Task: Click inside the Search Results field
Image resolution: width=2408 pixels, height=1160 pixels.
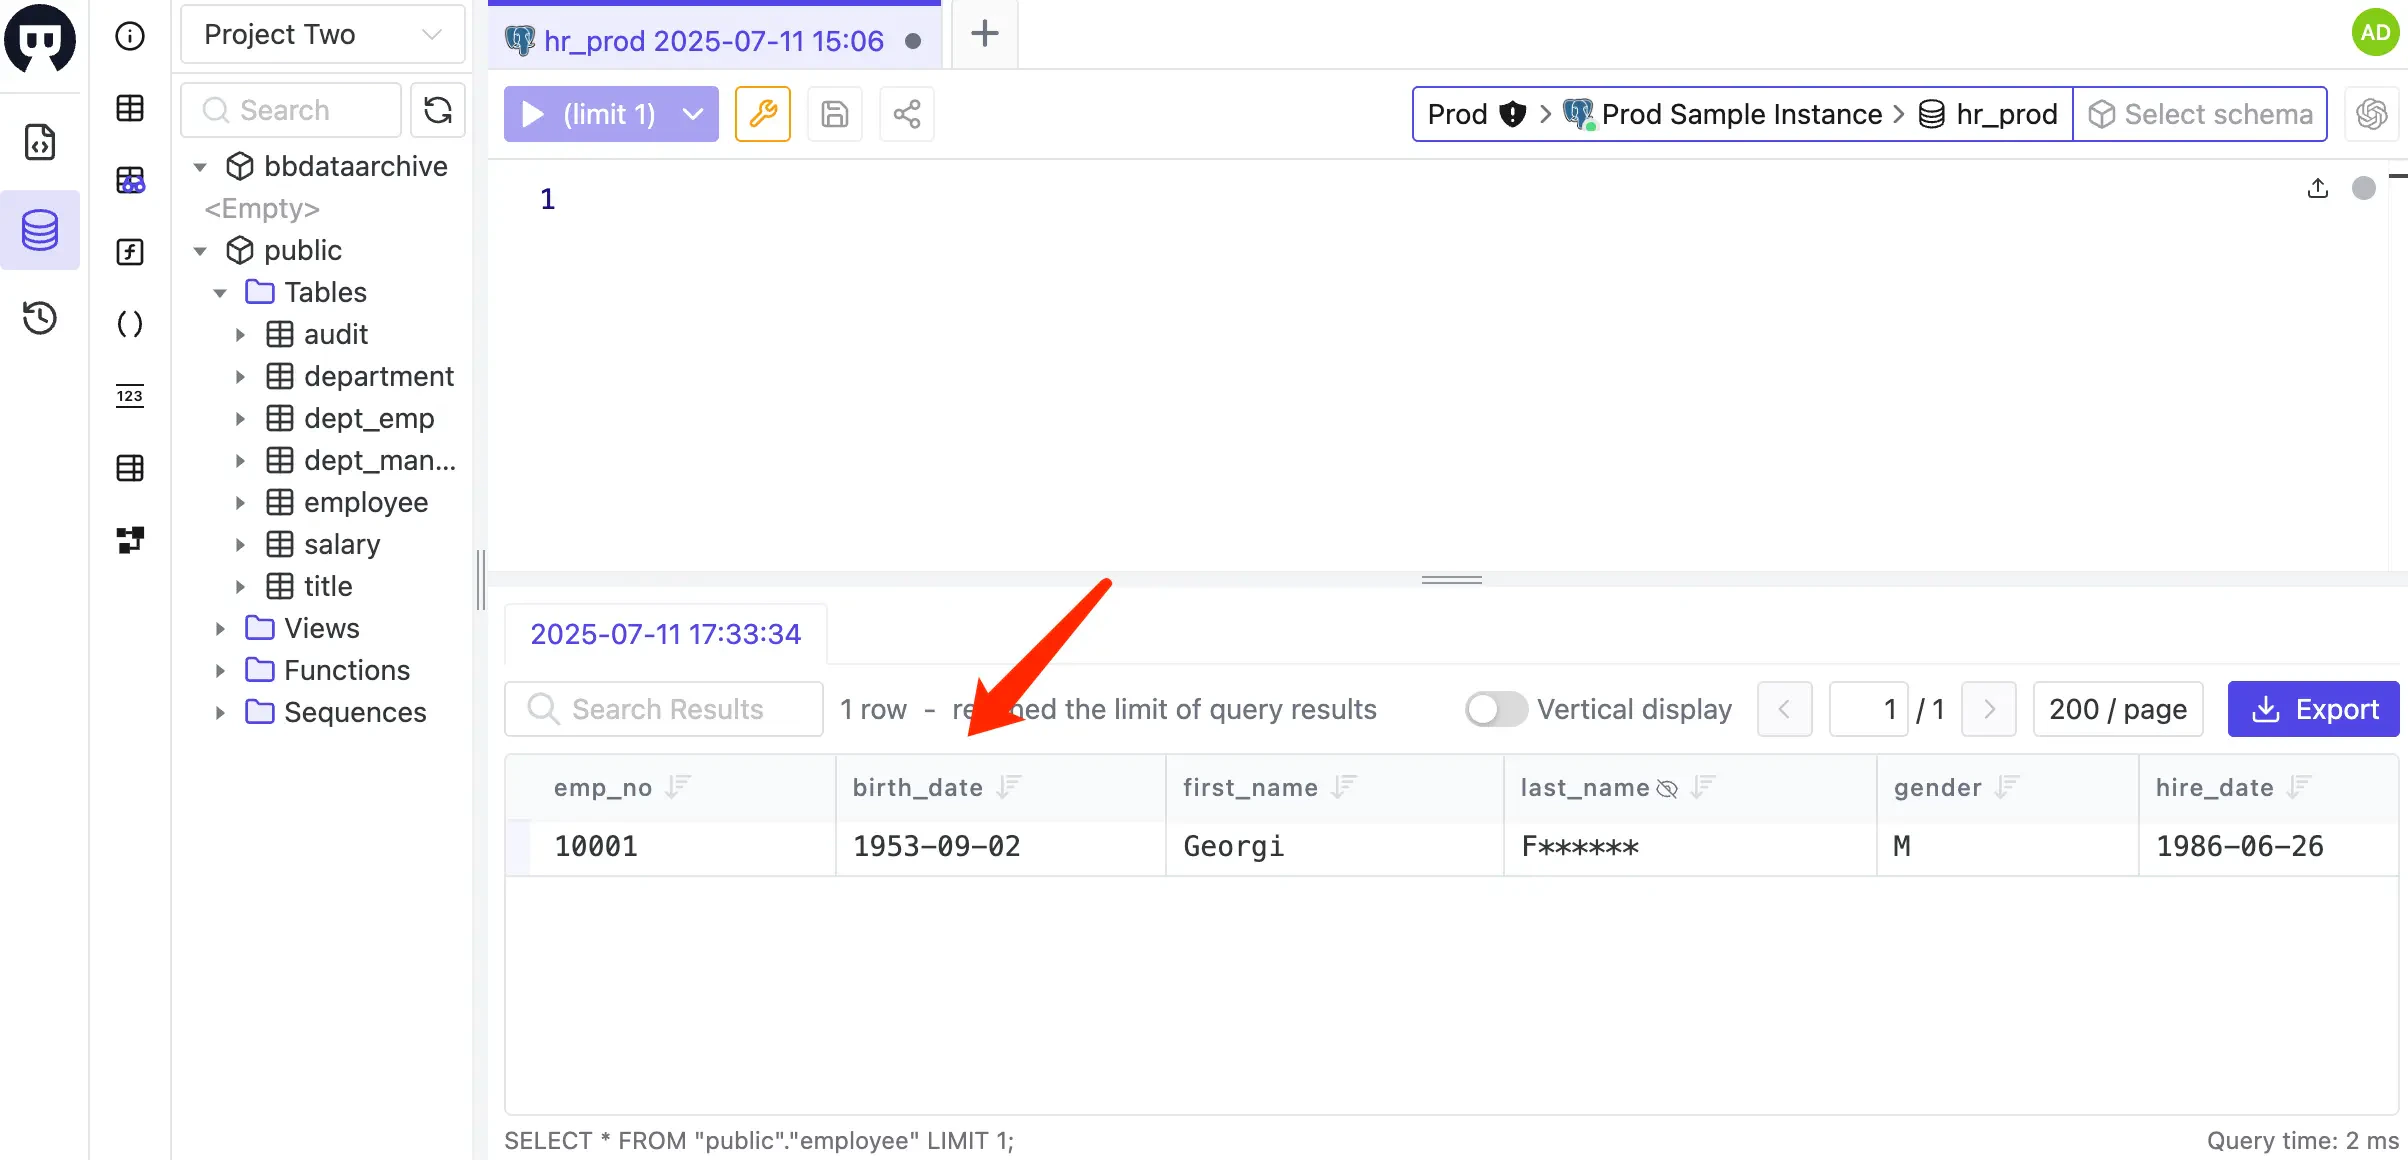Action: (665, 708)
